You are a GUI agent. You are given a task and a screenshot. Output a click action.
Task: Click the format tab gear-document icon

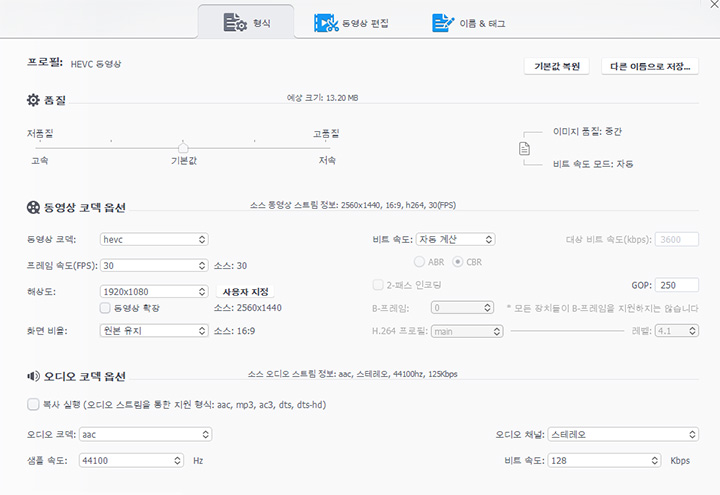pyautogui.click(x=235, y=22)
